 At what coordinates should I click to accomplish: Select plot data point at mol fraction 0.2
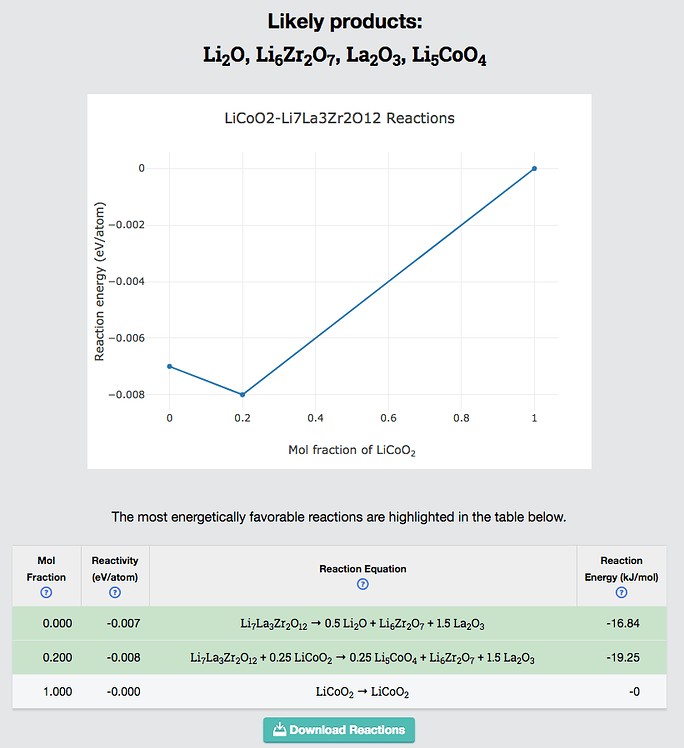(x=242, y=395)
